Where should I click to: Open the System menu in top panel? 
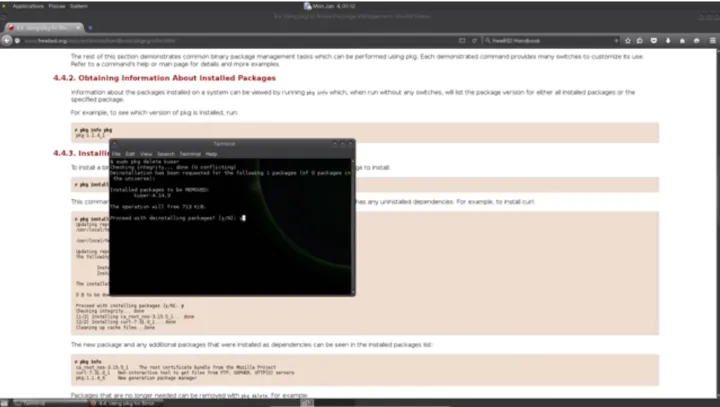click(x=80, y=5)
